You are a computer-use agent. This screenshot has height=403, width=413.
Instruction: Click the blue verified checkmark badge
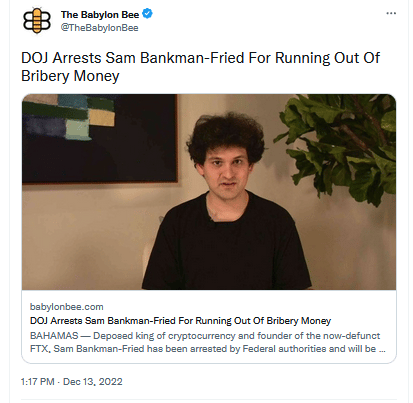[147, 14]
